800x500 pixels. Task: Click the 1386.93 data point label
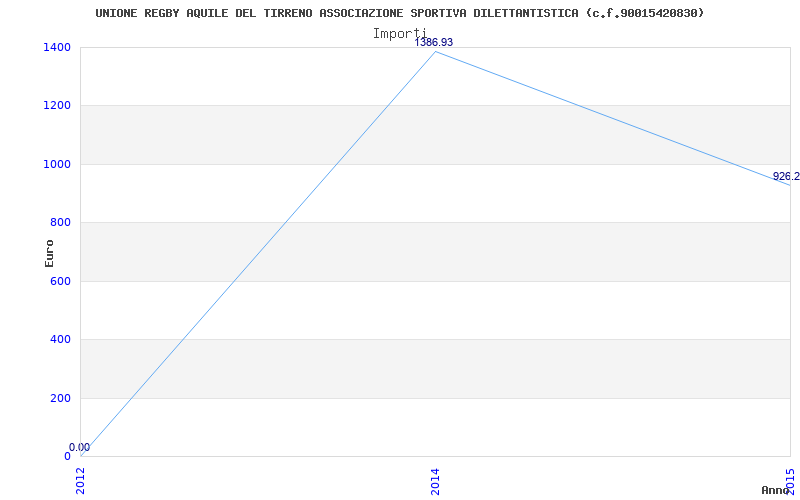[434, 42]
